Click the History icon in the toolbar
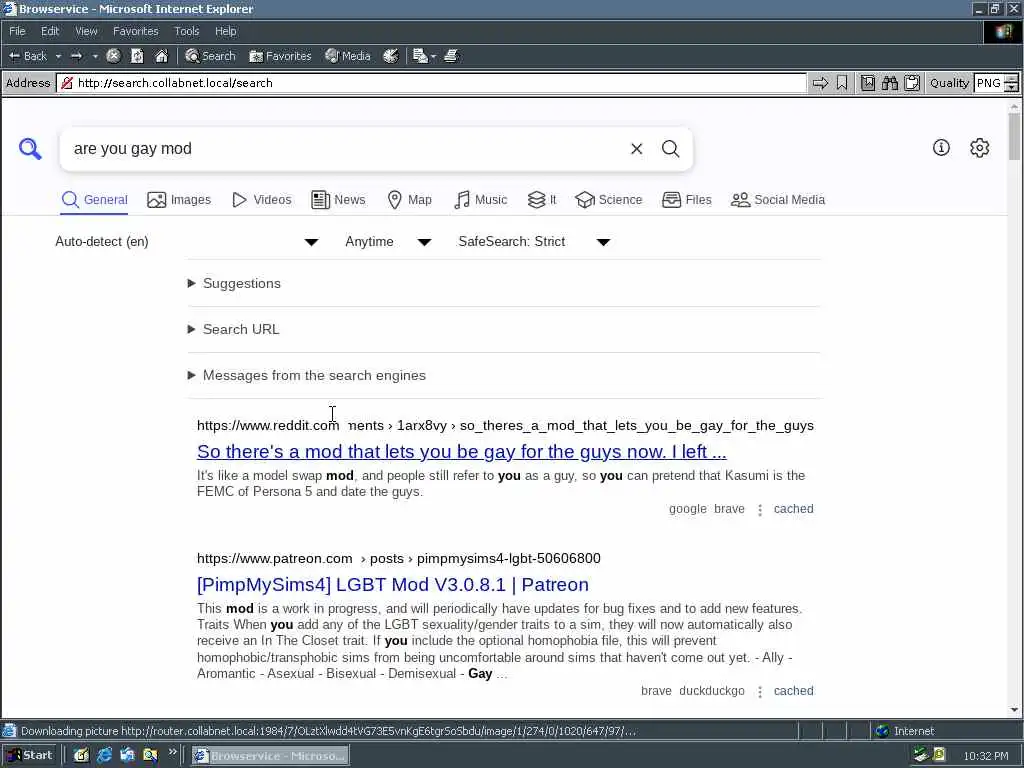The width and height of the screenshot is (1024, 768). click(391, 56)
